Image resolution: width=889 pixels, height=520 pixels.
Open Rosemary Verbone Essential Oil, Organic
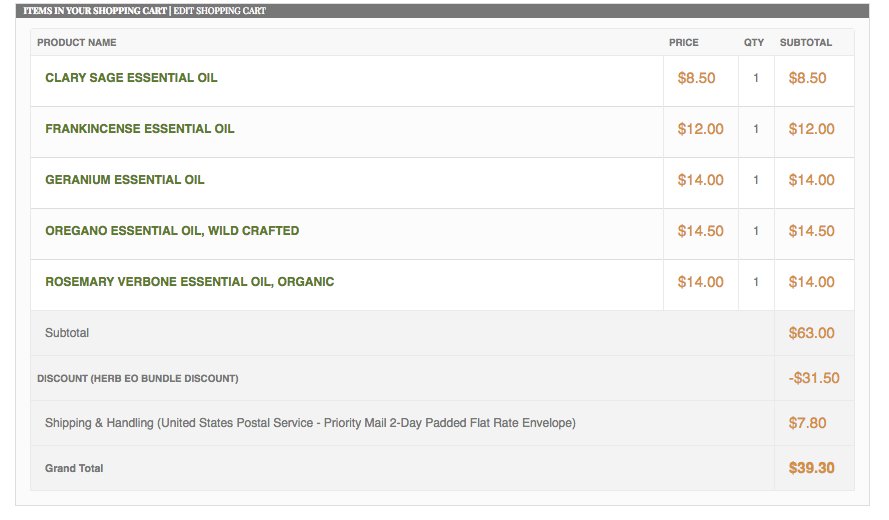tap(189, 282)
